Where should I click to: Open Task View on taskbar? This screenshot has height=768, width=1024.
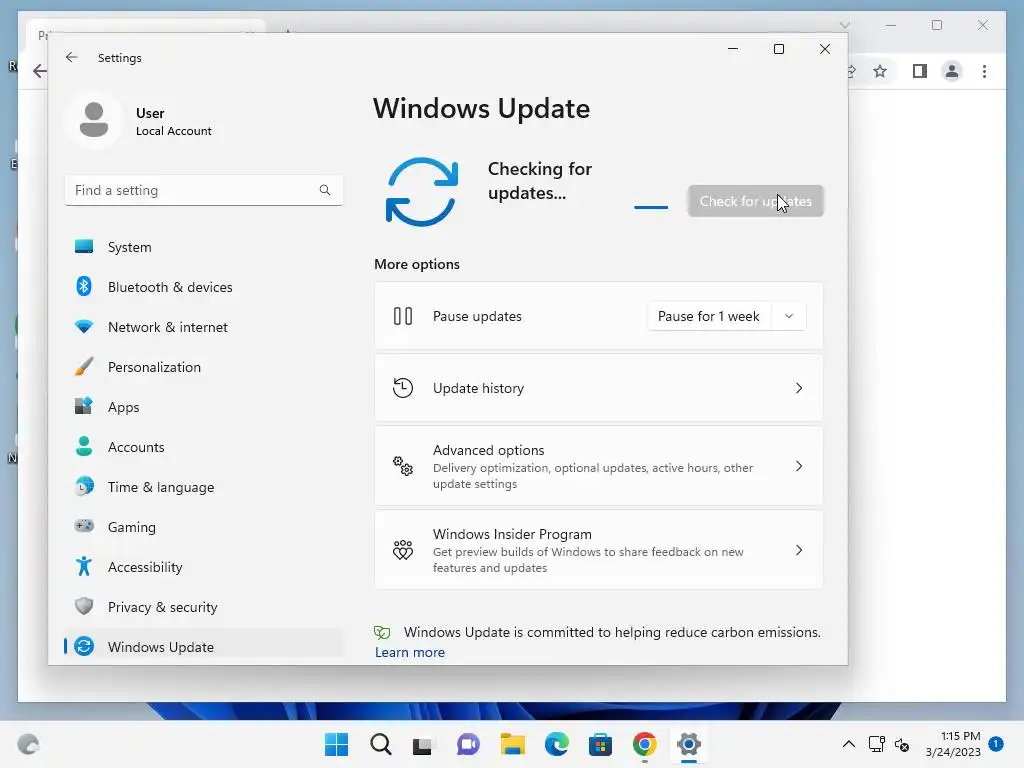click(x=423, y=744)
